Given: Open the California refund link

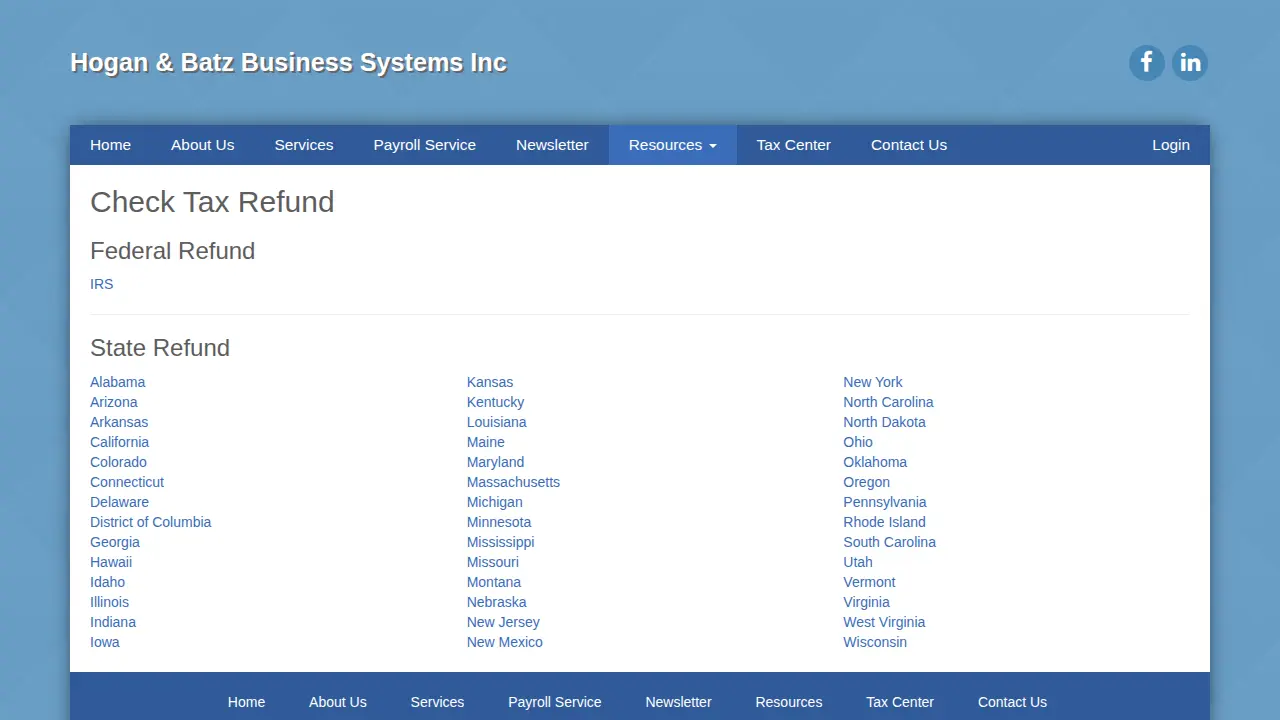Looking at the screenshot, I should [120, 442].
